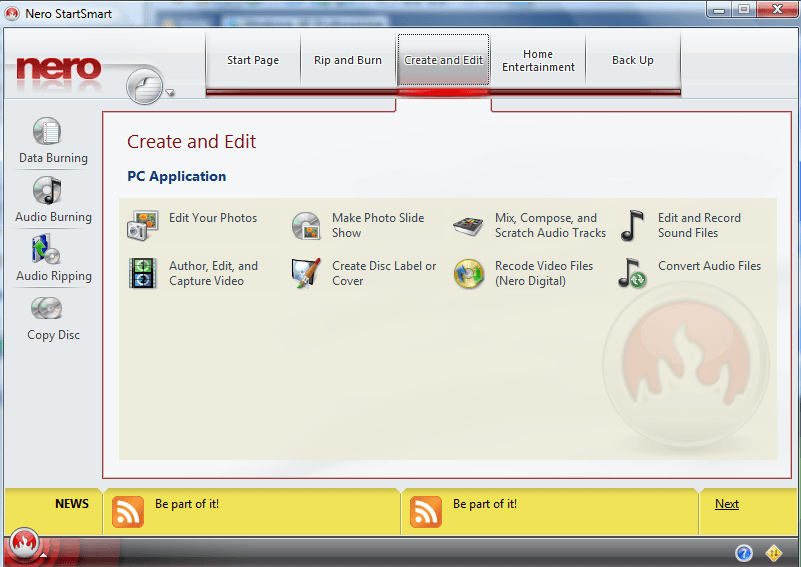801x567 pixels.
Task: Click the Make Photo Slide Show icon
Action: coord(306,225)
